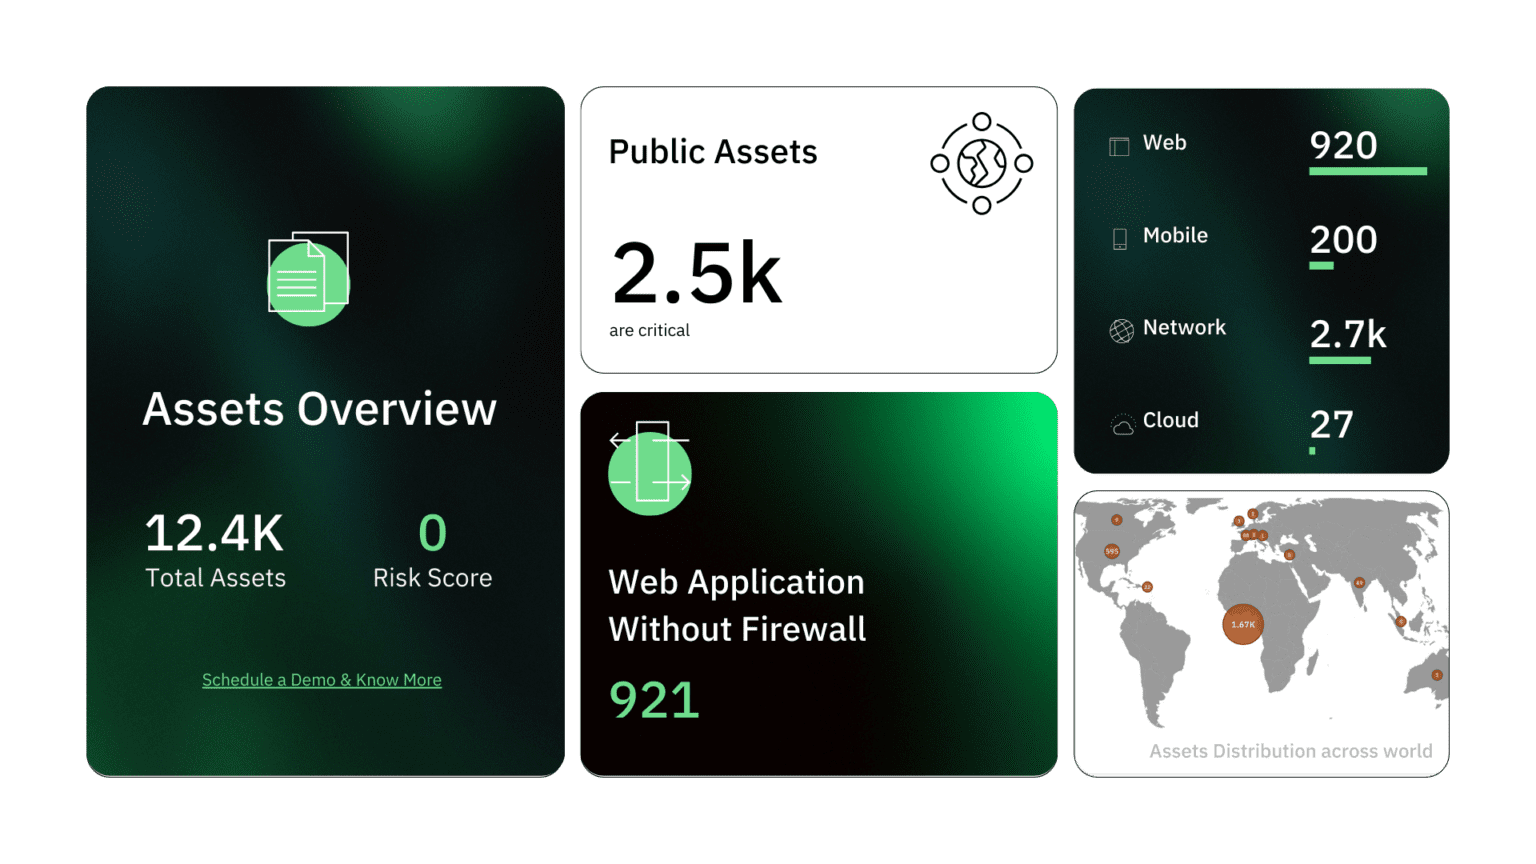Open Schedule a Demo & Know More link

(321, 680)
